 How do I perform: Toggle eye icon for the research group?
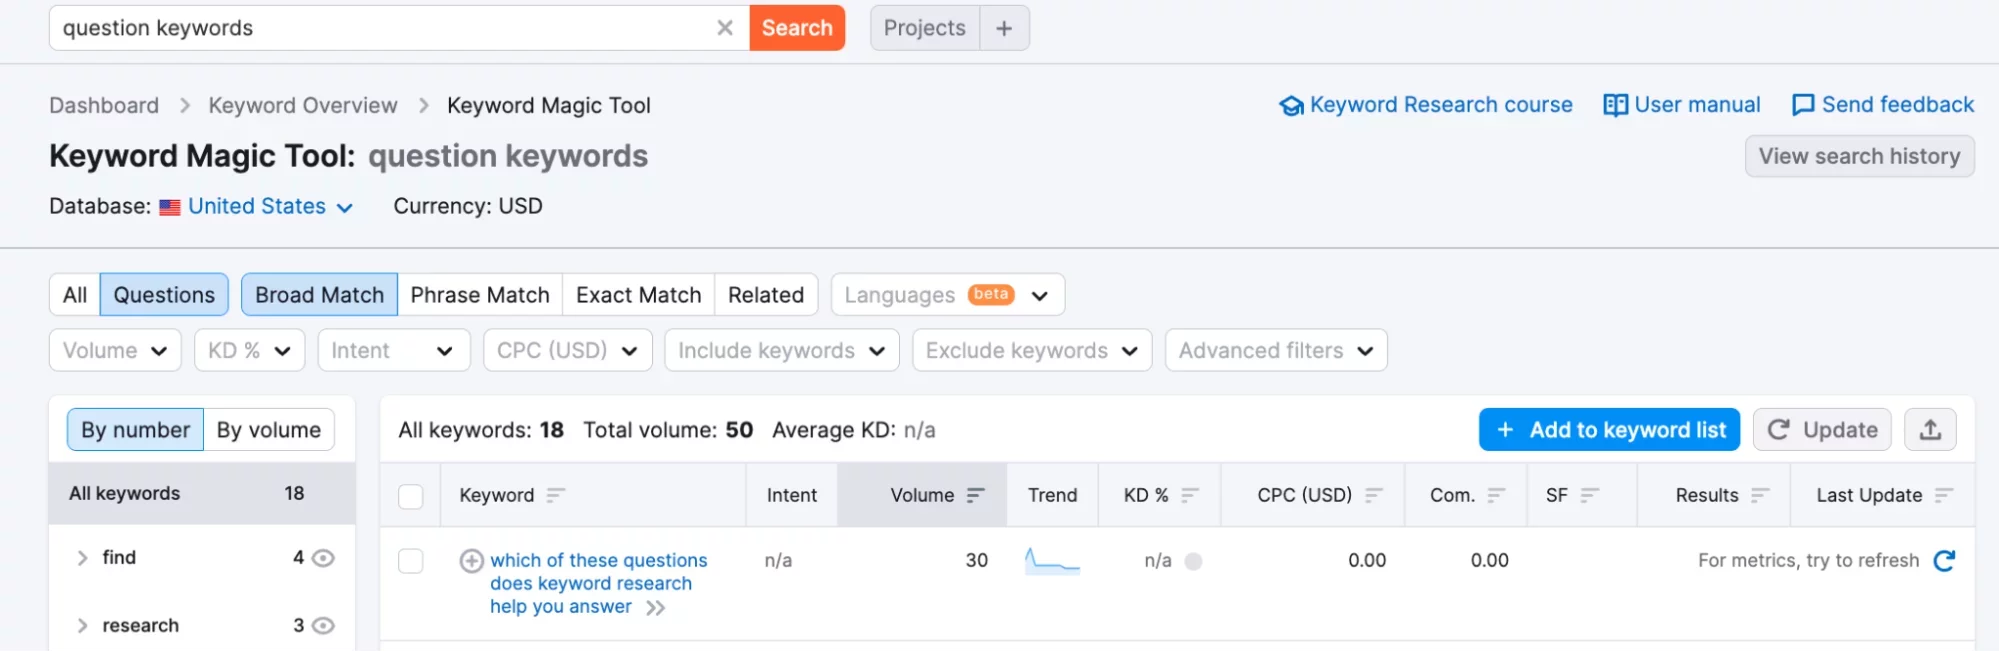(323, 626)
